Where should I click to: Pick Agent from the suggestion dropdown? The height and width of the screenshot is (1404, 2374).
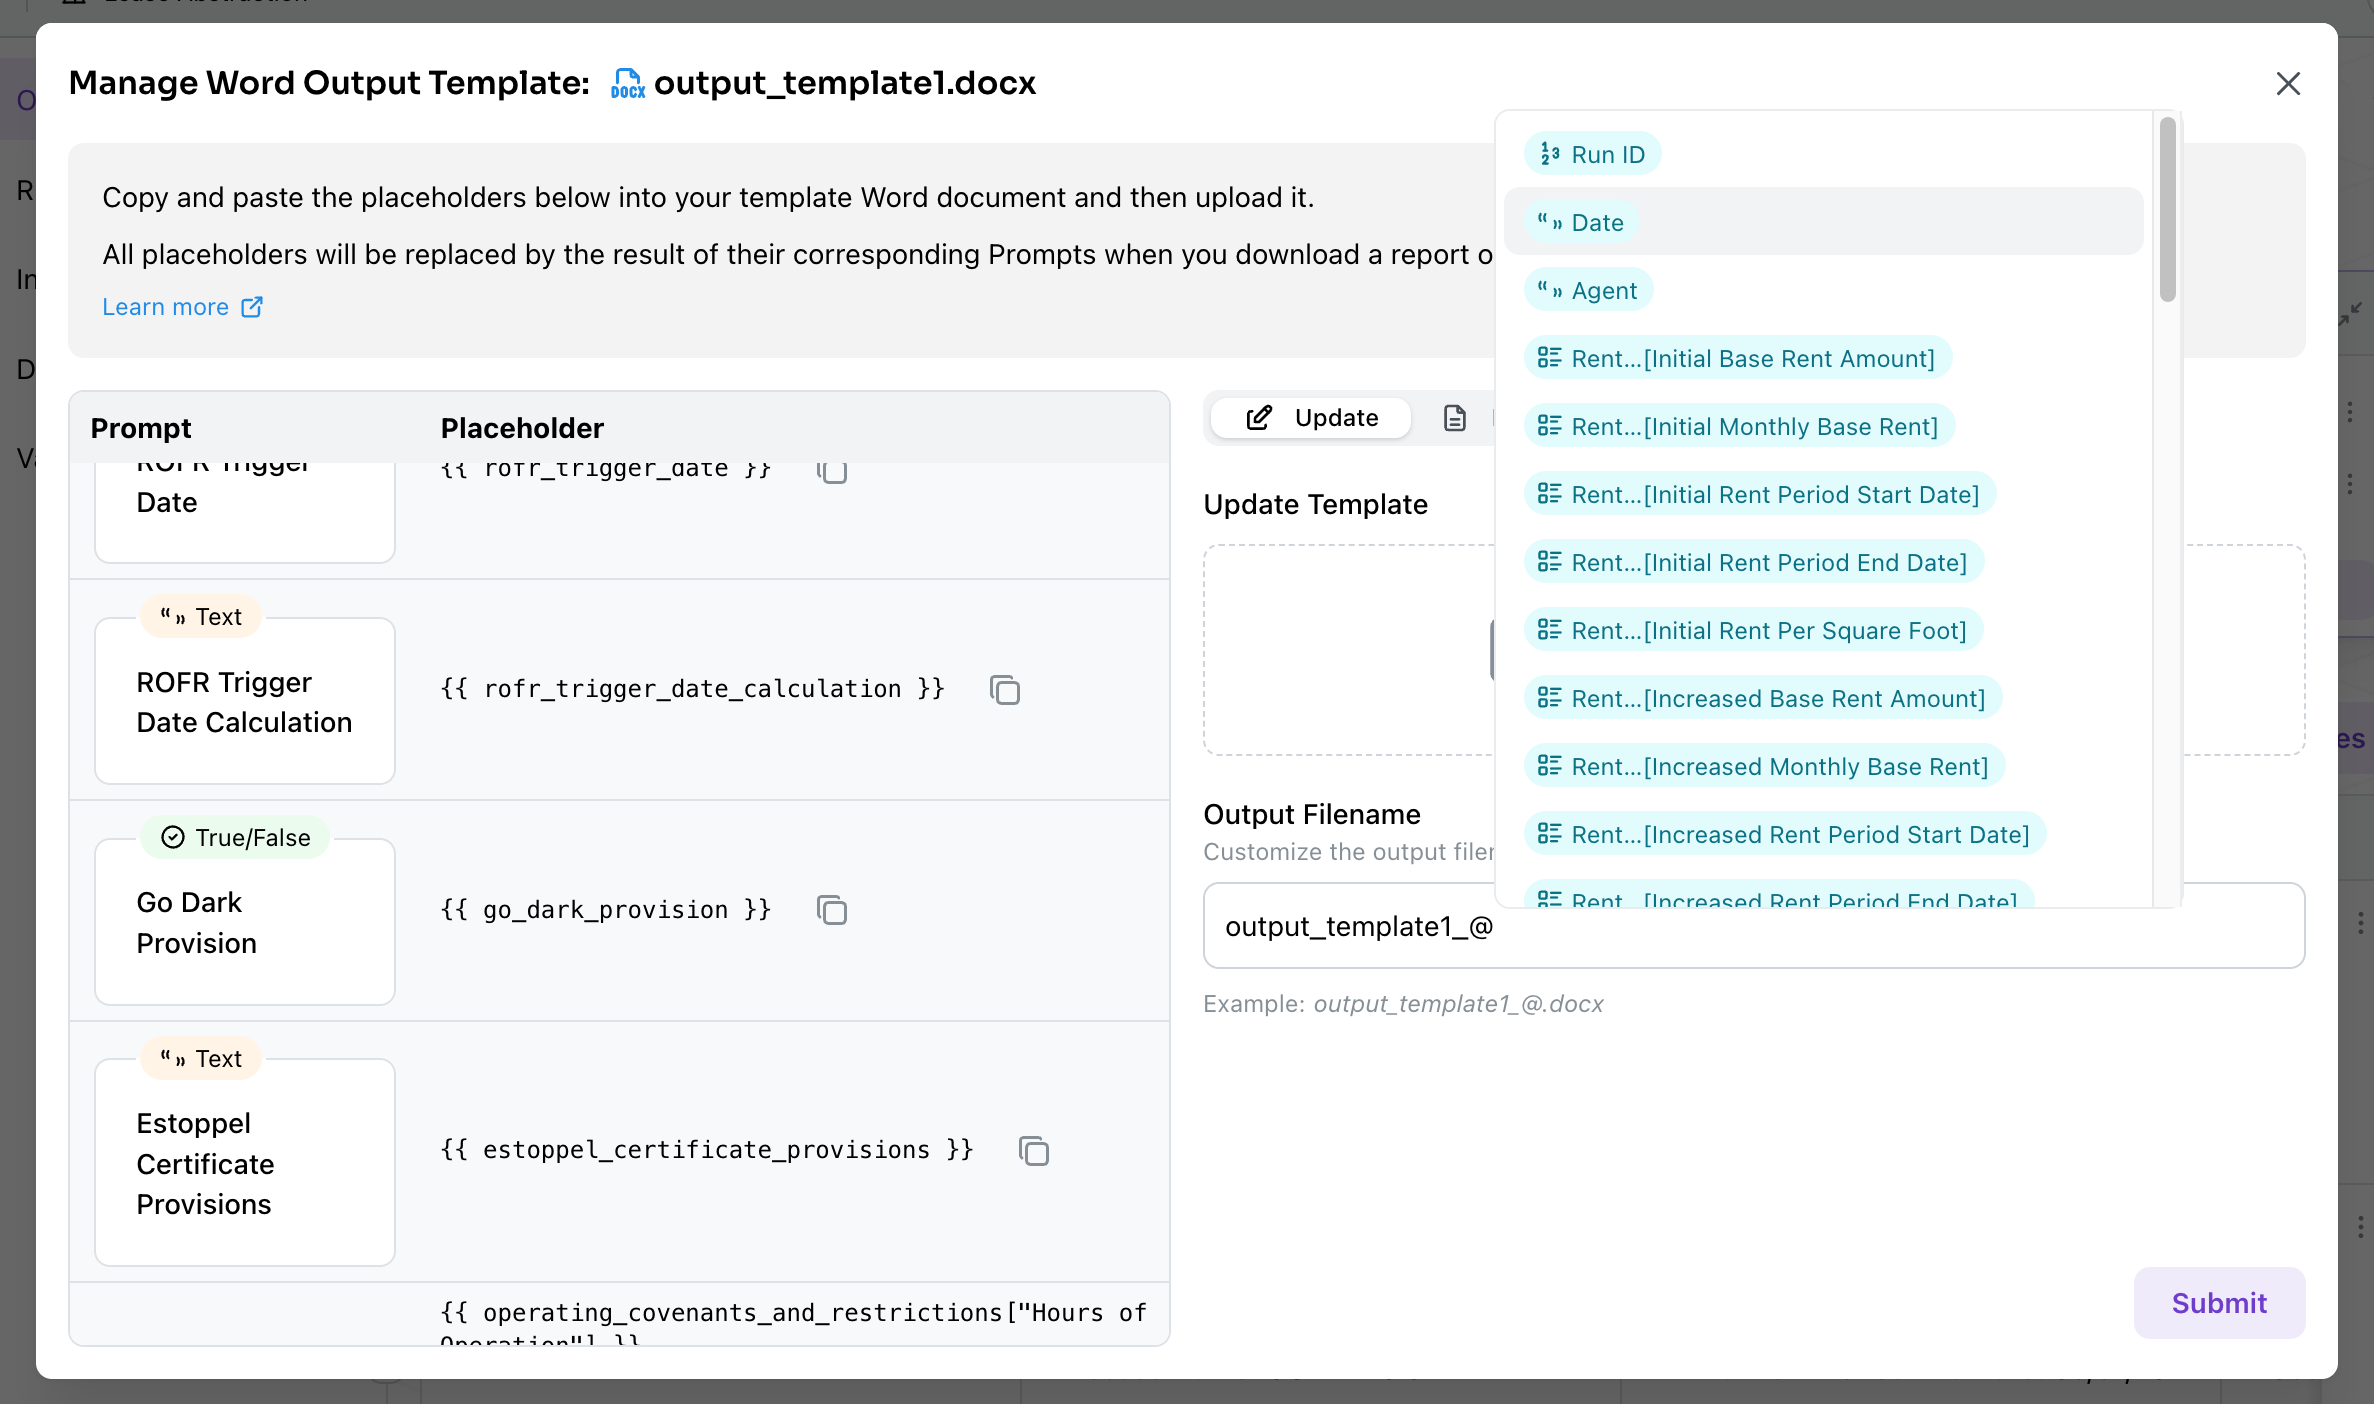coord(1588,291)
